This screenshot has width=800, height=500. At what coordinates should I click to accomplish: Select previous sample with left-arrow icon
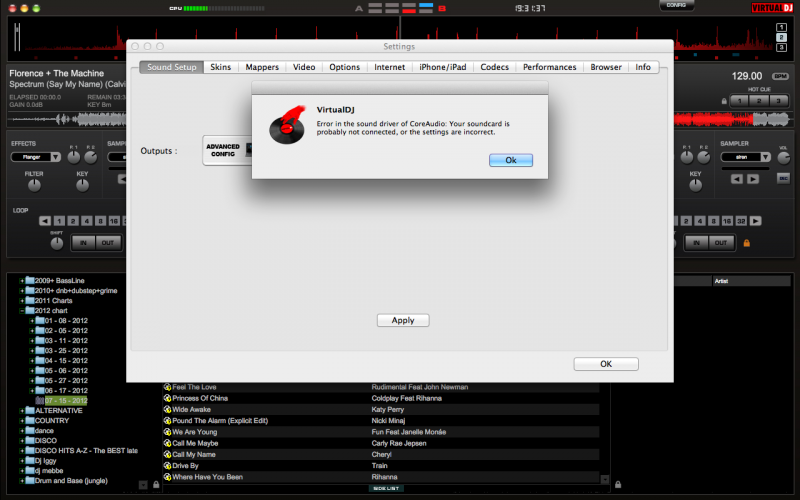(737, 179)
